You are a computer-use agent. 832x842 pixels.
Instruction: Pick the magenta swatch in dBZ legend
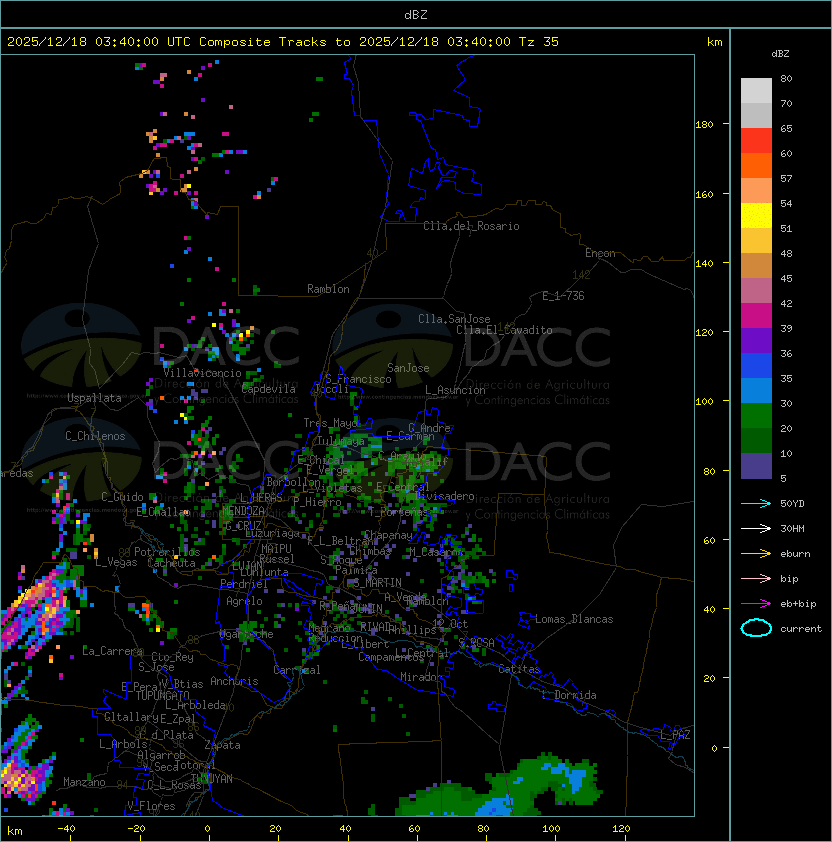pyautogui.click(x=756, y=316)
